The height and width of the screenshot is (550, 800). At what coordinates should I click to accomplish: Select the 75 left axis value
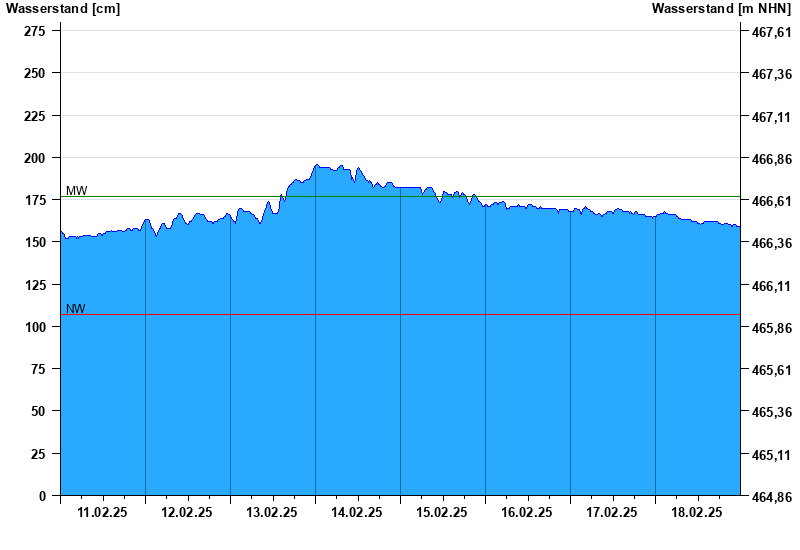pyautogui.click(x=38, y=369)
